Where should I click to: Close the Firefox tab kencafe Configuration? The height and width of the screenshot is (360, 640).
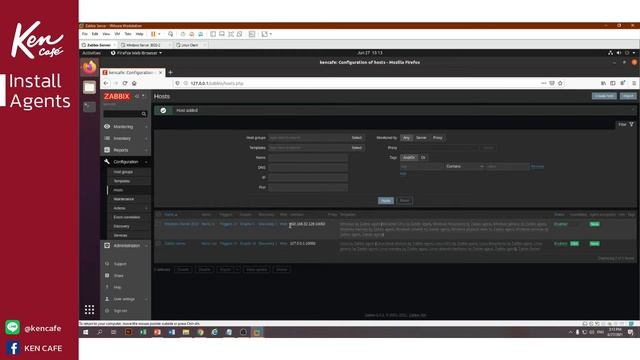(x=161, y=72)
